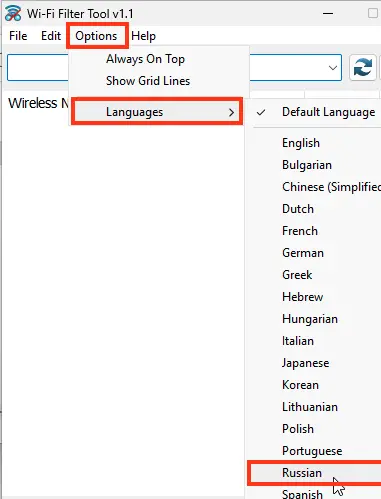Viewport: 381px width, 499px height.
Task: Click the refresh arrows toolbar icon
Action: 363,68
